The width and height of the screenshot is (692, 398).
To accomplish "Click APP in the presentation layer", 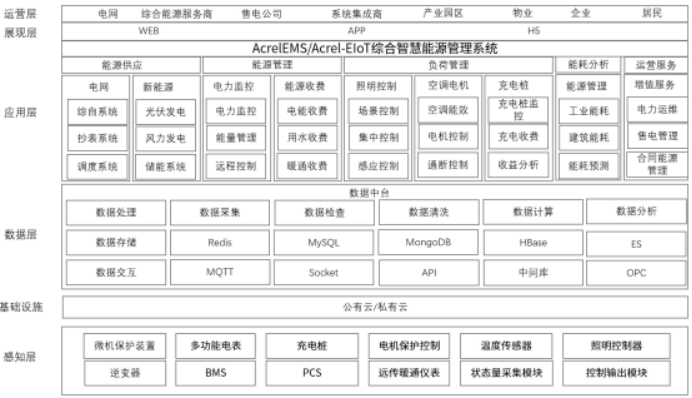I will tap(356, 31).
